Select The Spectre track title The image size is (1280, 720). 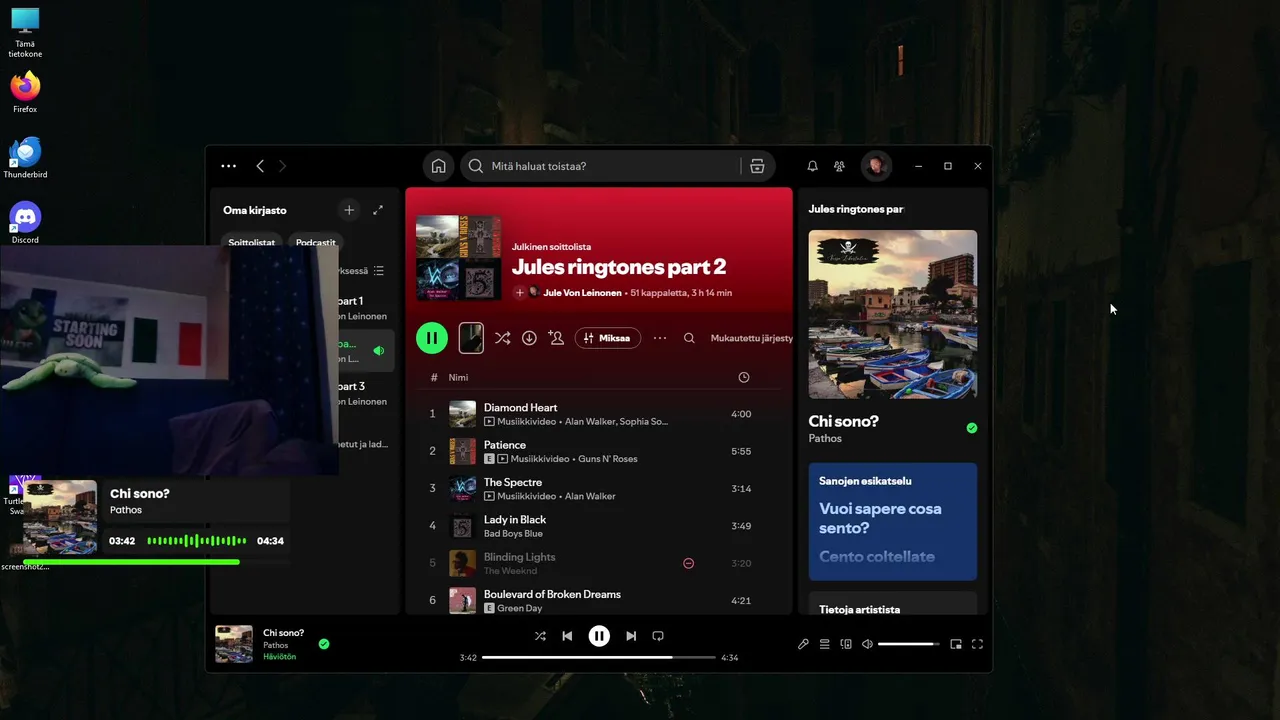[x=513, y=482]
